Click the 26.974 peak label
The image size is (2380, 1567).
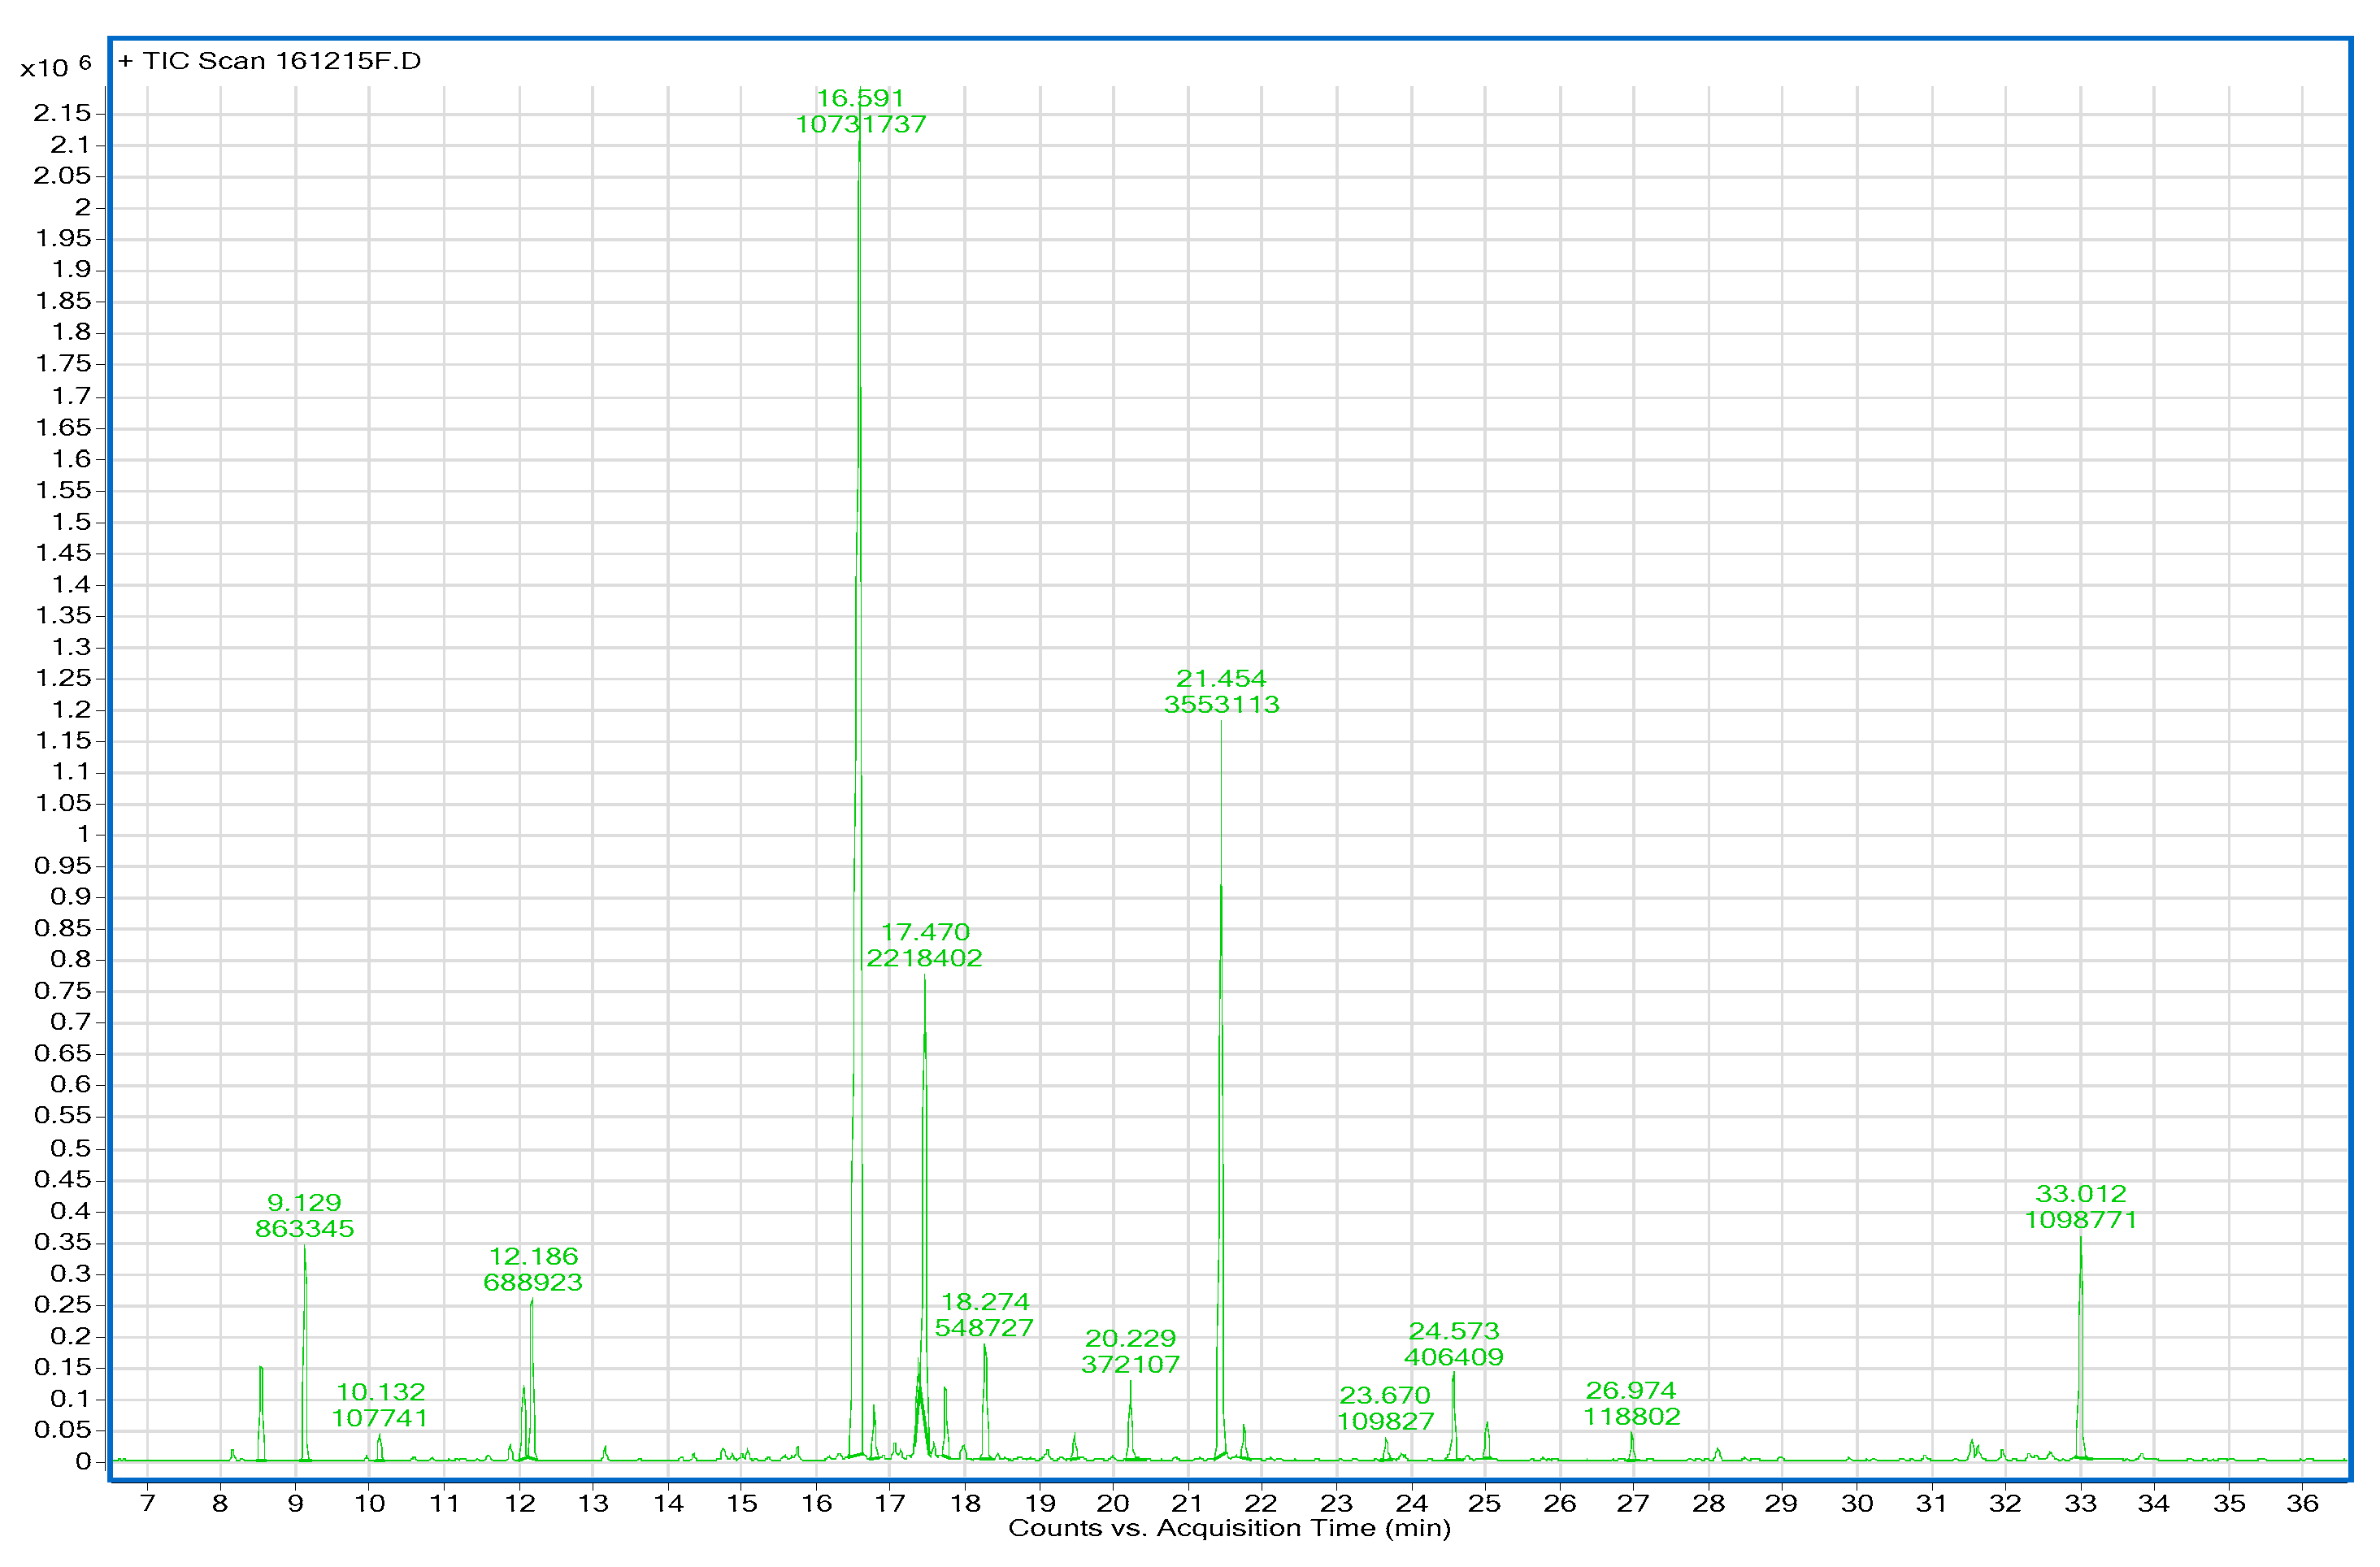coord(1631,1391)
